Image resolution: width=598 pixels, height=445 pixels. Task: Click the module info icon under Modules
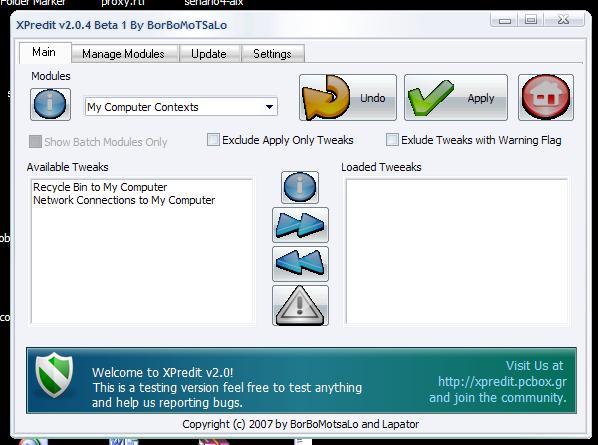(50, 104)
